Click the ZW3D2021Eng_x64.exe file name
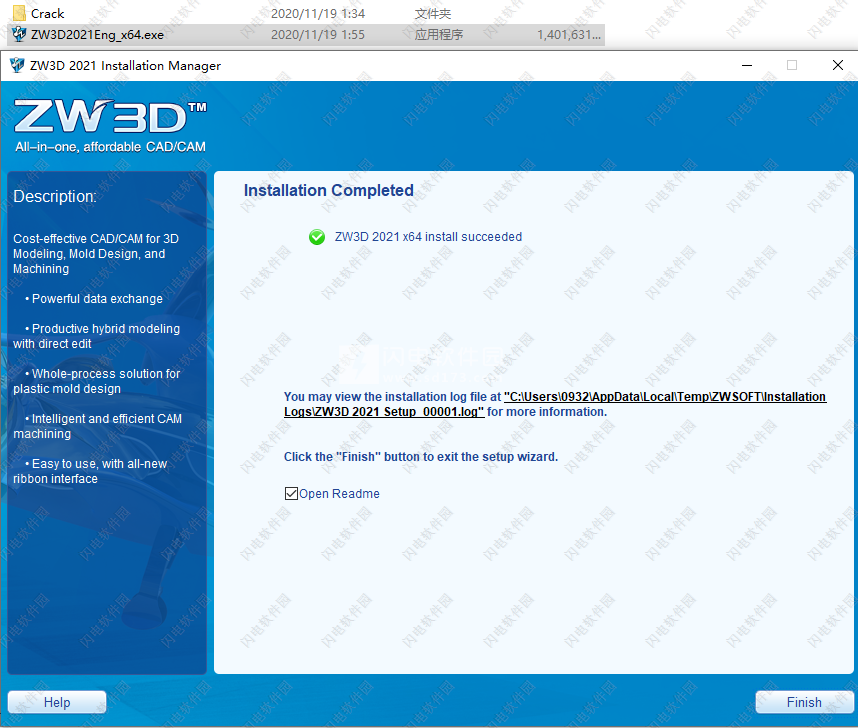 pyautogui.click(x=97, y=35)
